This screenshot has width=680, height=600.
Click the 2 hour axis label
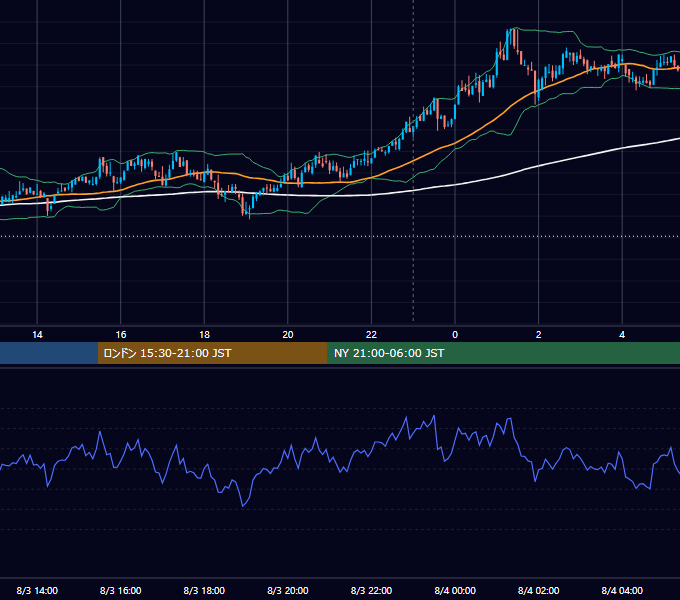point(538,335)
